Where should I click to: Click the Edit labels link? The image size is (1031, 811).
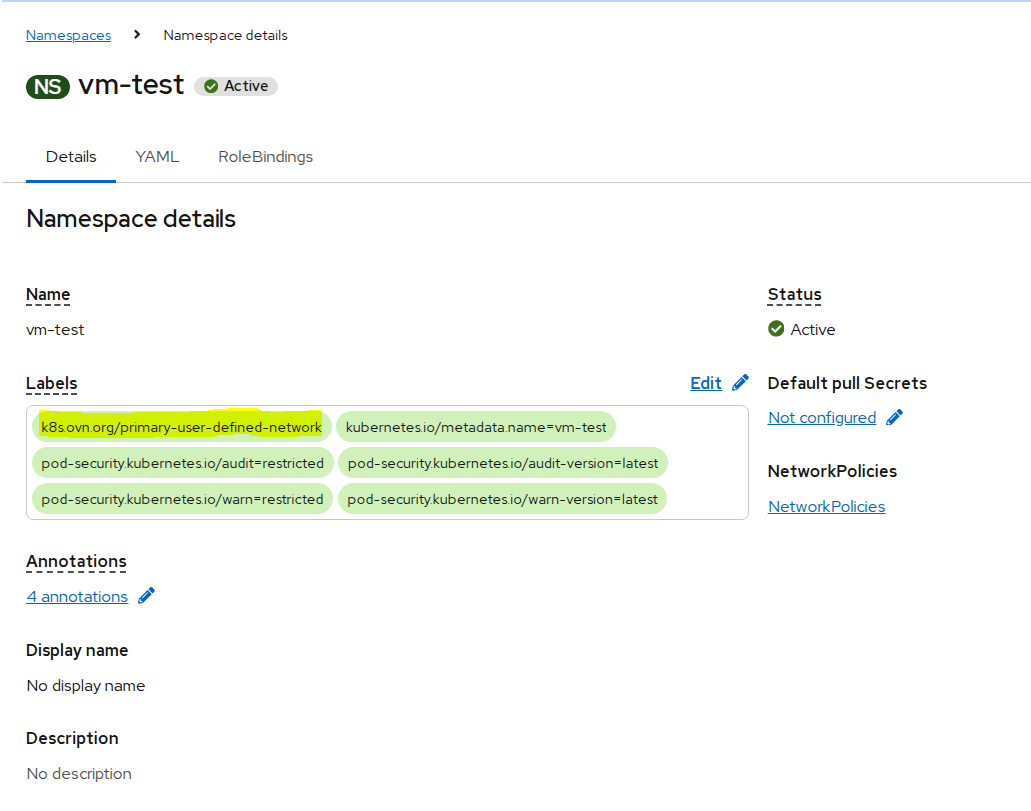[x=705, y=383]
